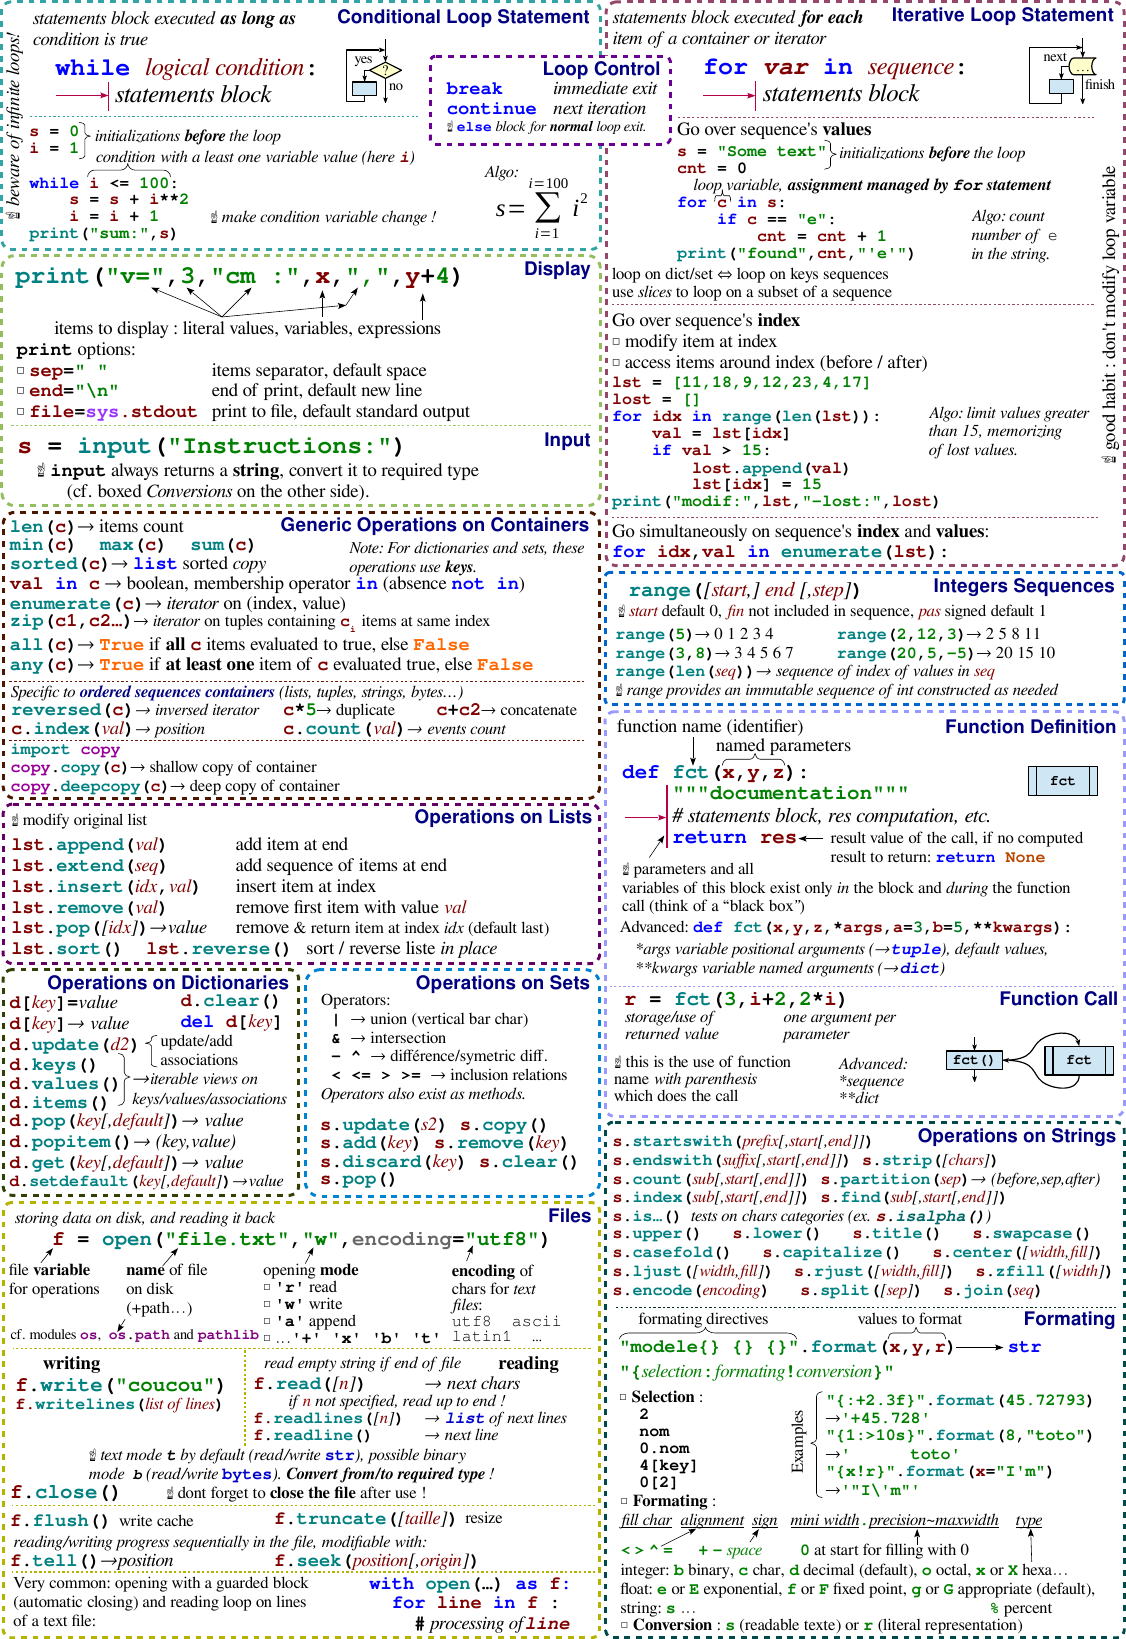The image size is (1126, 1639).
Task: Click the s = input("Instructions:") line
Action: (211, 446)
